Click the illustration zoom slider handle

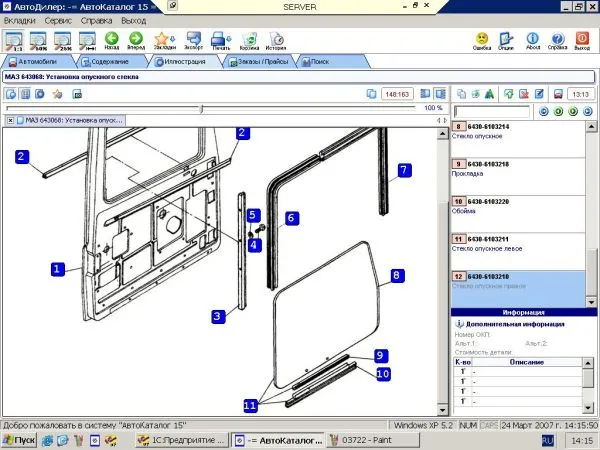coord(201,109)
